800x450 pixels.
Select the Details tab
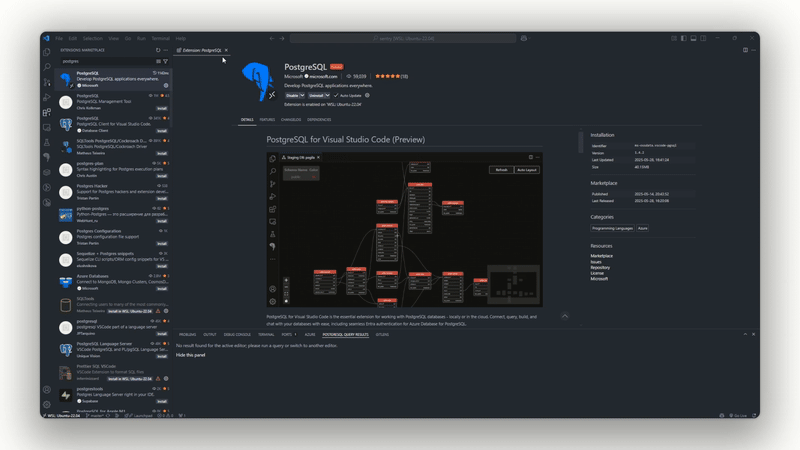pos(247,120)
